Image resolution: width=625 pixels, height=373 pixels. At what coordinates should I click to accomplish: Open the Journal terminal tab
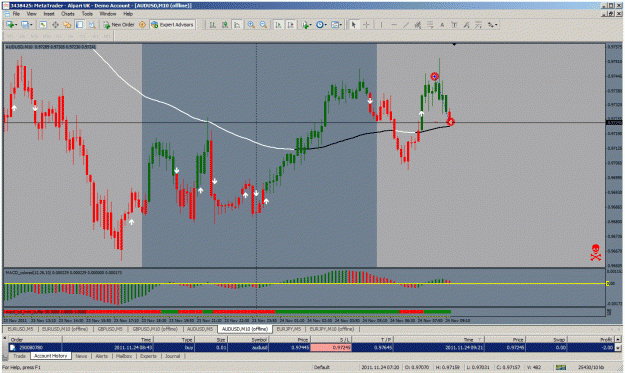pyautogui.click(x=173, y=356)
